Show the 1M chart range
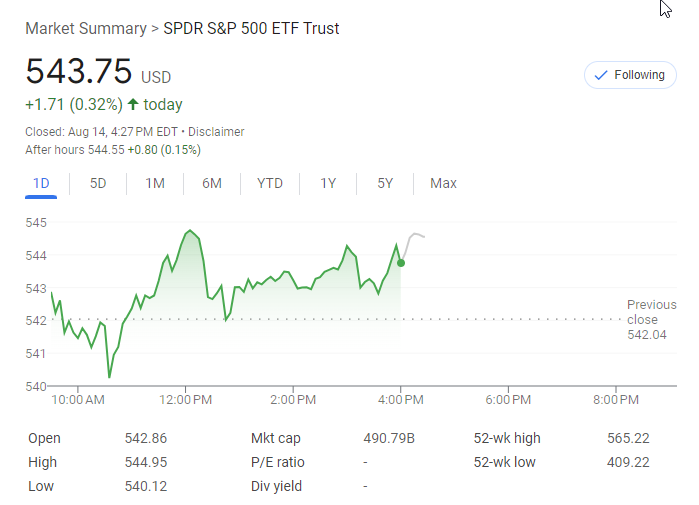 (155, 183)
